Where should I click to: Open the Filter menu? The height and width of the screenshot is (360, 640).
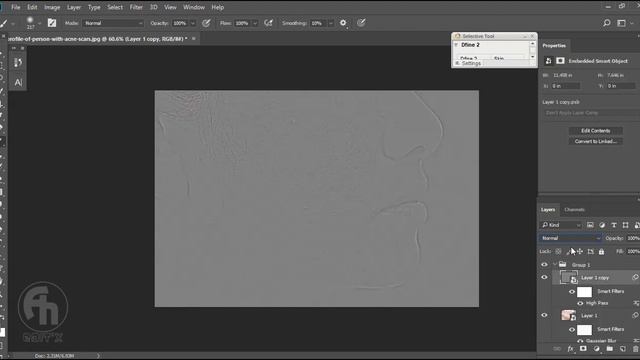point(136,7)
